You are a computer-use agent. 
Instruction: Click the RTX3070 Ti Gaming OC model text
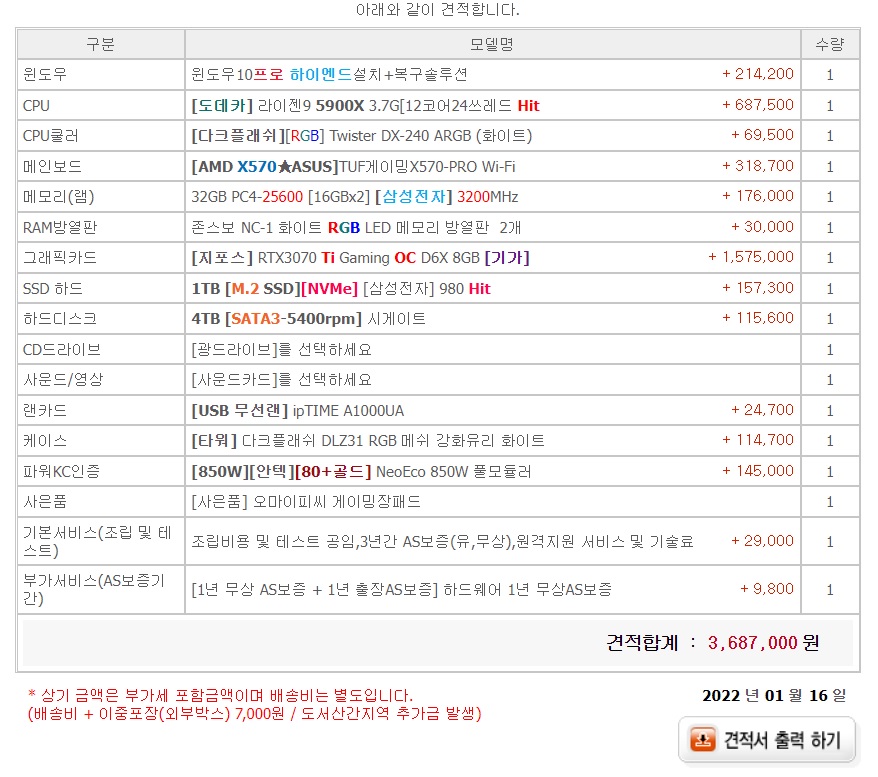pos(361,258)
